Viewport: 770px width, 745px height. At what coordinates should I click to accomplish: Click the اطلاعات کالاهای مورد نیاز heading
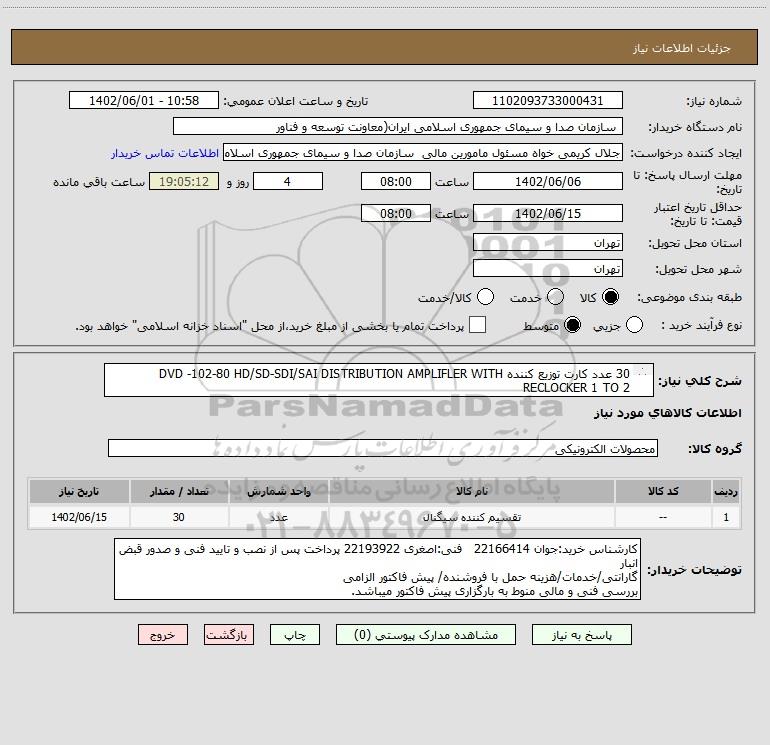point(667,413)
